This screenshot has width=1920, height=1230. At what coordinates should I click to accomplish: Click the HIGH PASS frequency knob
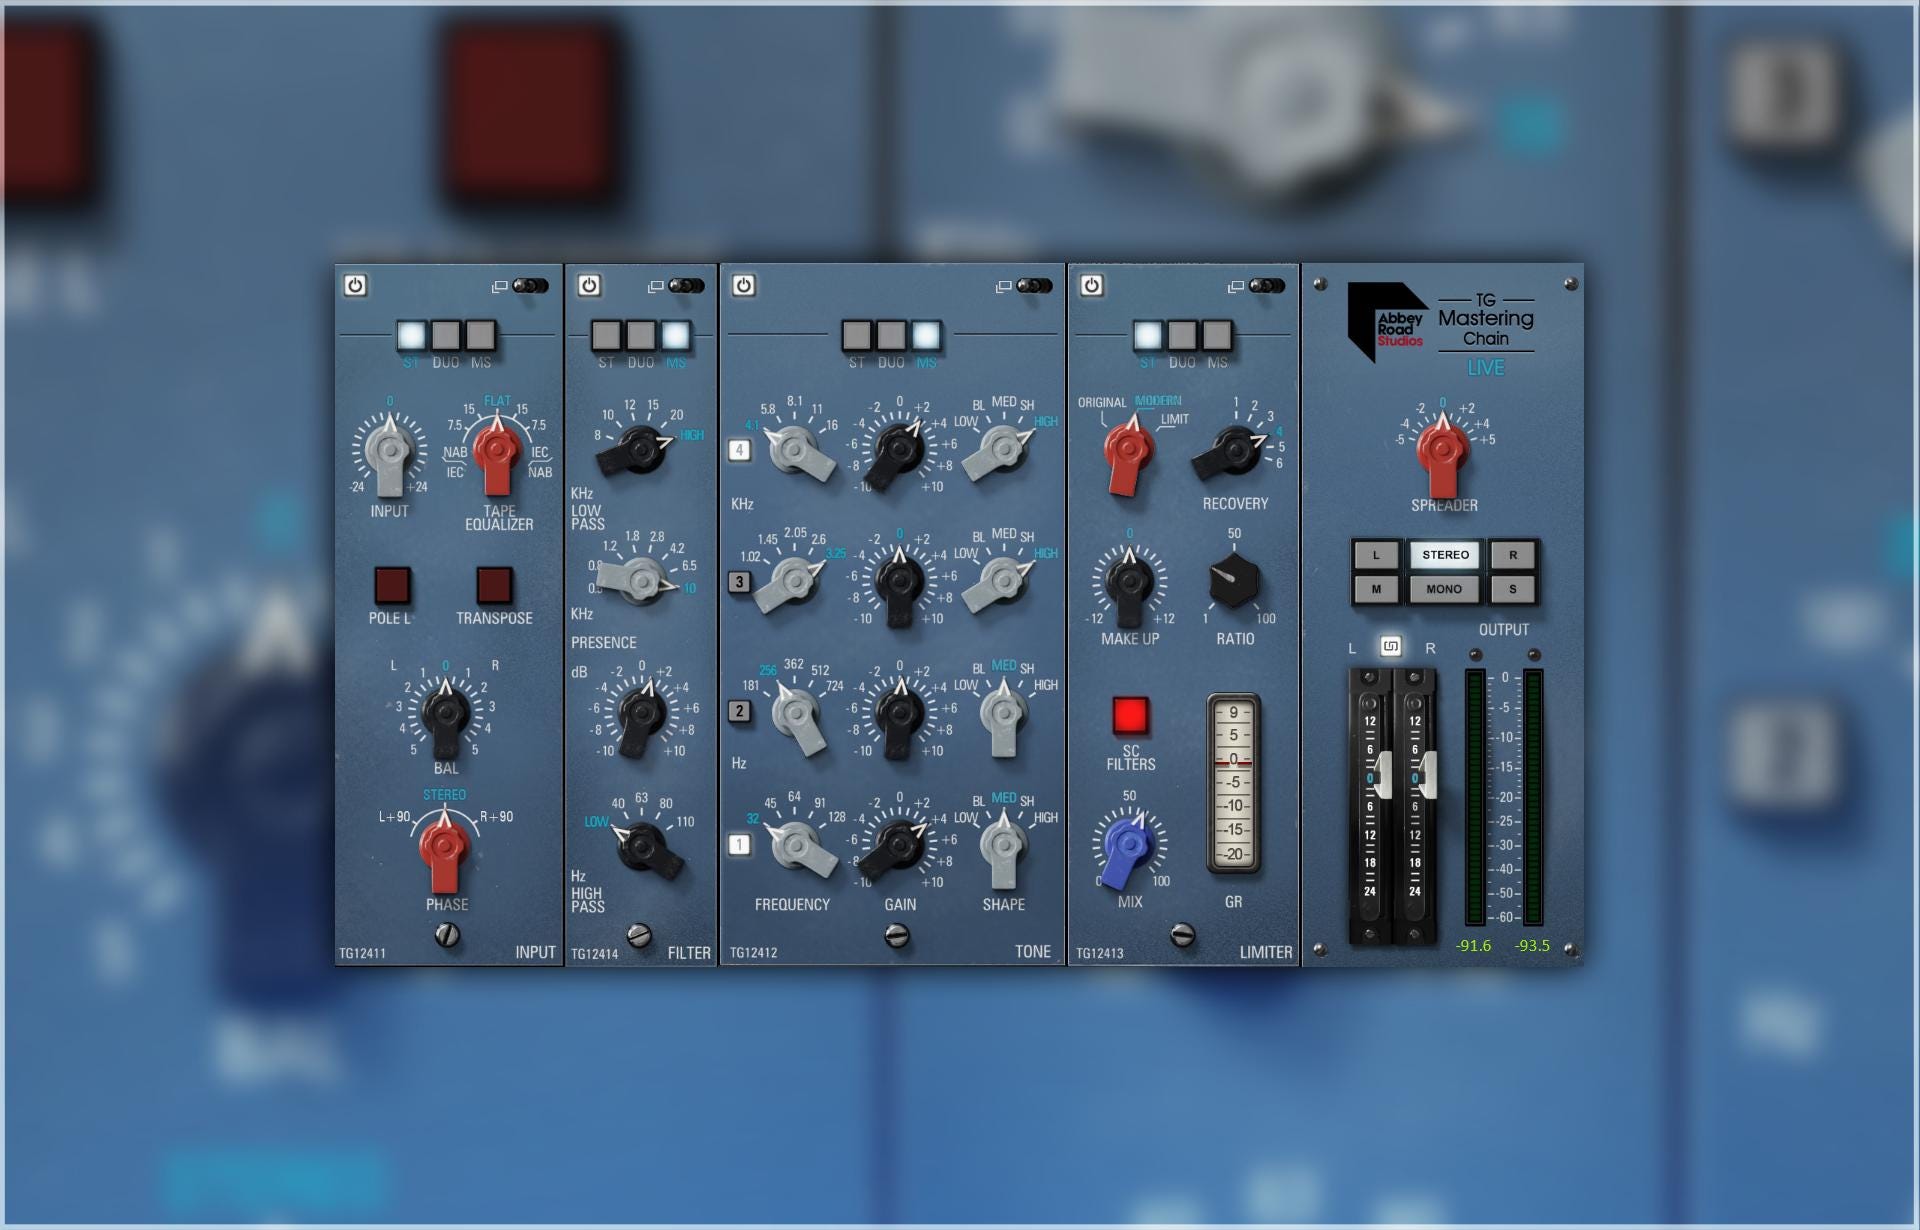point(645,849)
